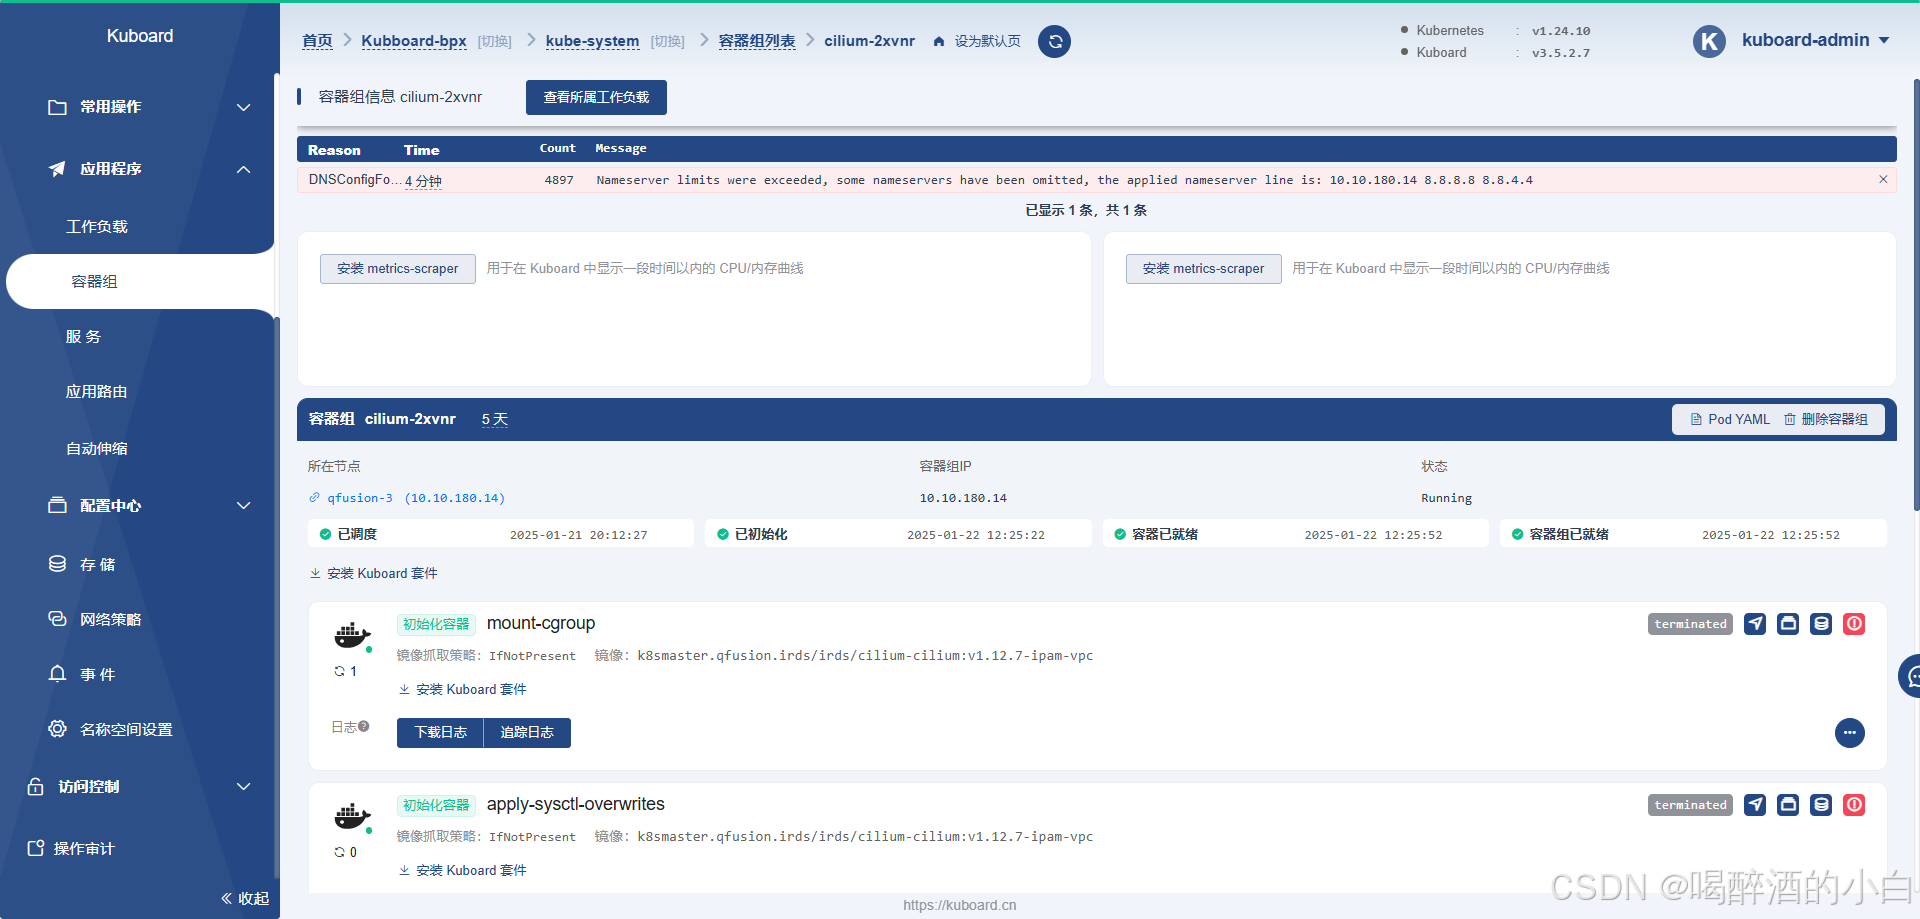Select 网络策略 in the sidebar menu
The image size is (1920, 919).
tap(110, 620)
